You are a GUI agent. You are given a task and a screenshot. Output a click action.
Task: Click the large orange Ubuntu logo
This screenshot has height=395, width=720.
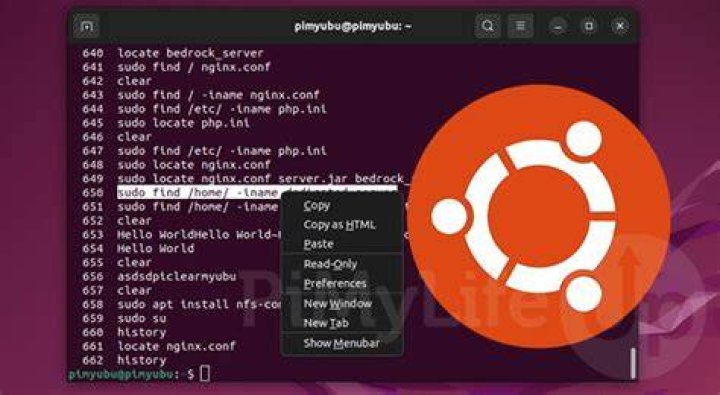pos(539,216)
